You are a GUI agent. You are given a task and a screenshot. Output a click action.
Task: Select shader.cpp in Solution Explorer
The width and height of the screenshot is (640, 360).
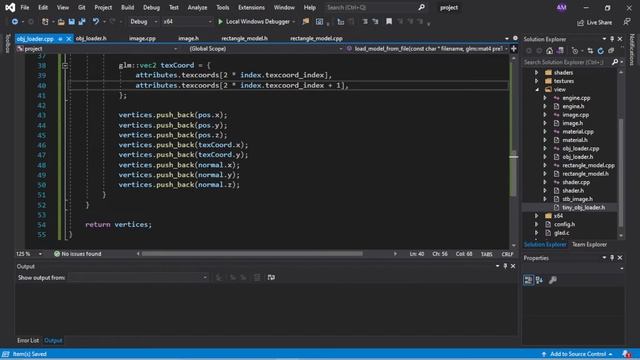point(576,182)
